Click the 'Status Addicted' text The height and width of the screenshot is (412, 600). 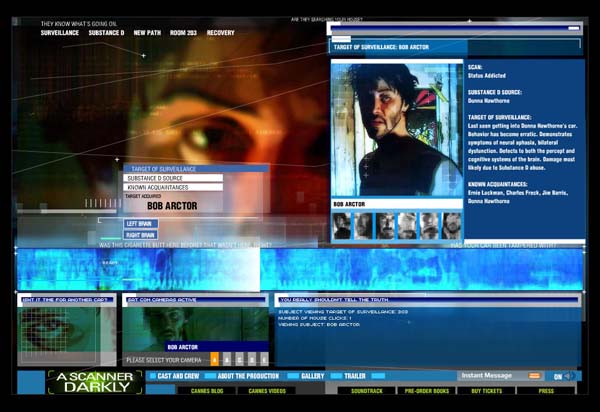pyautogui.click(x=487, y=76)
